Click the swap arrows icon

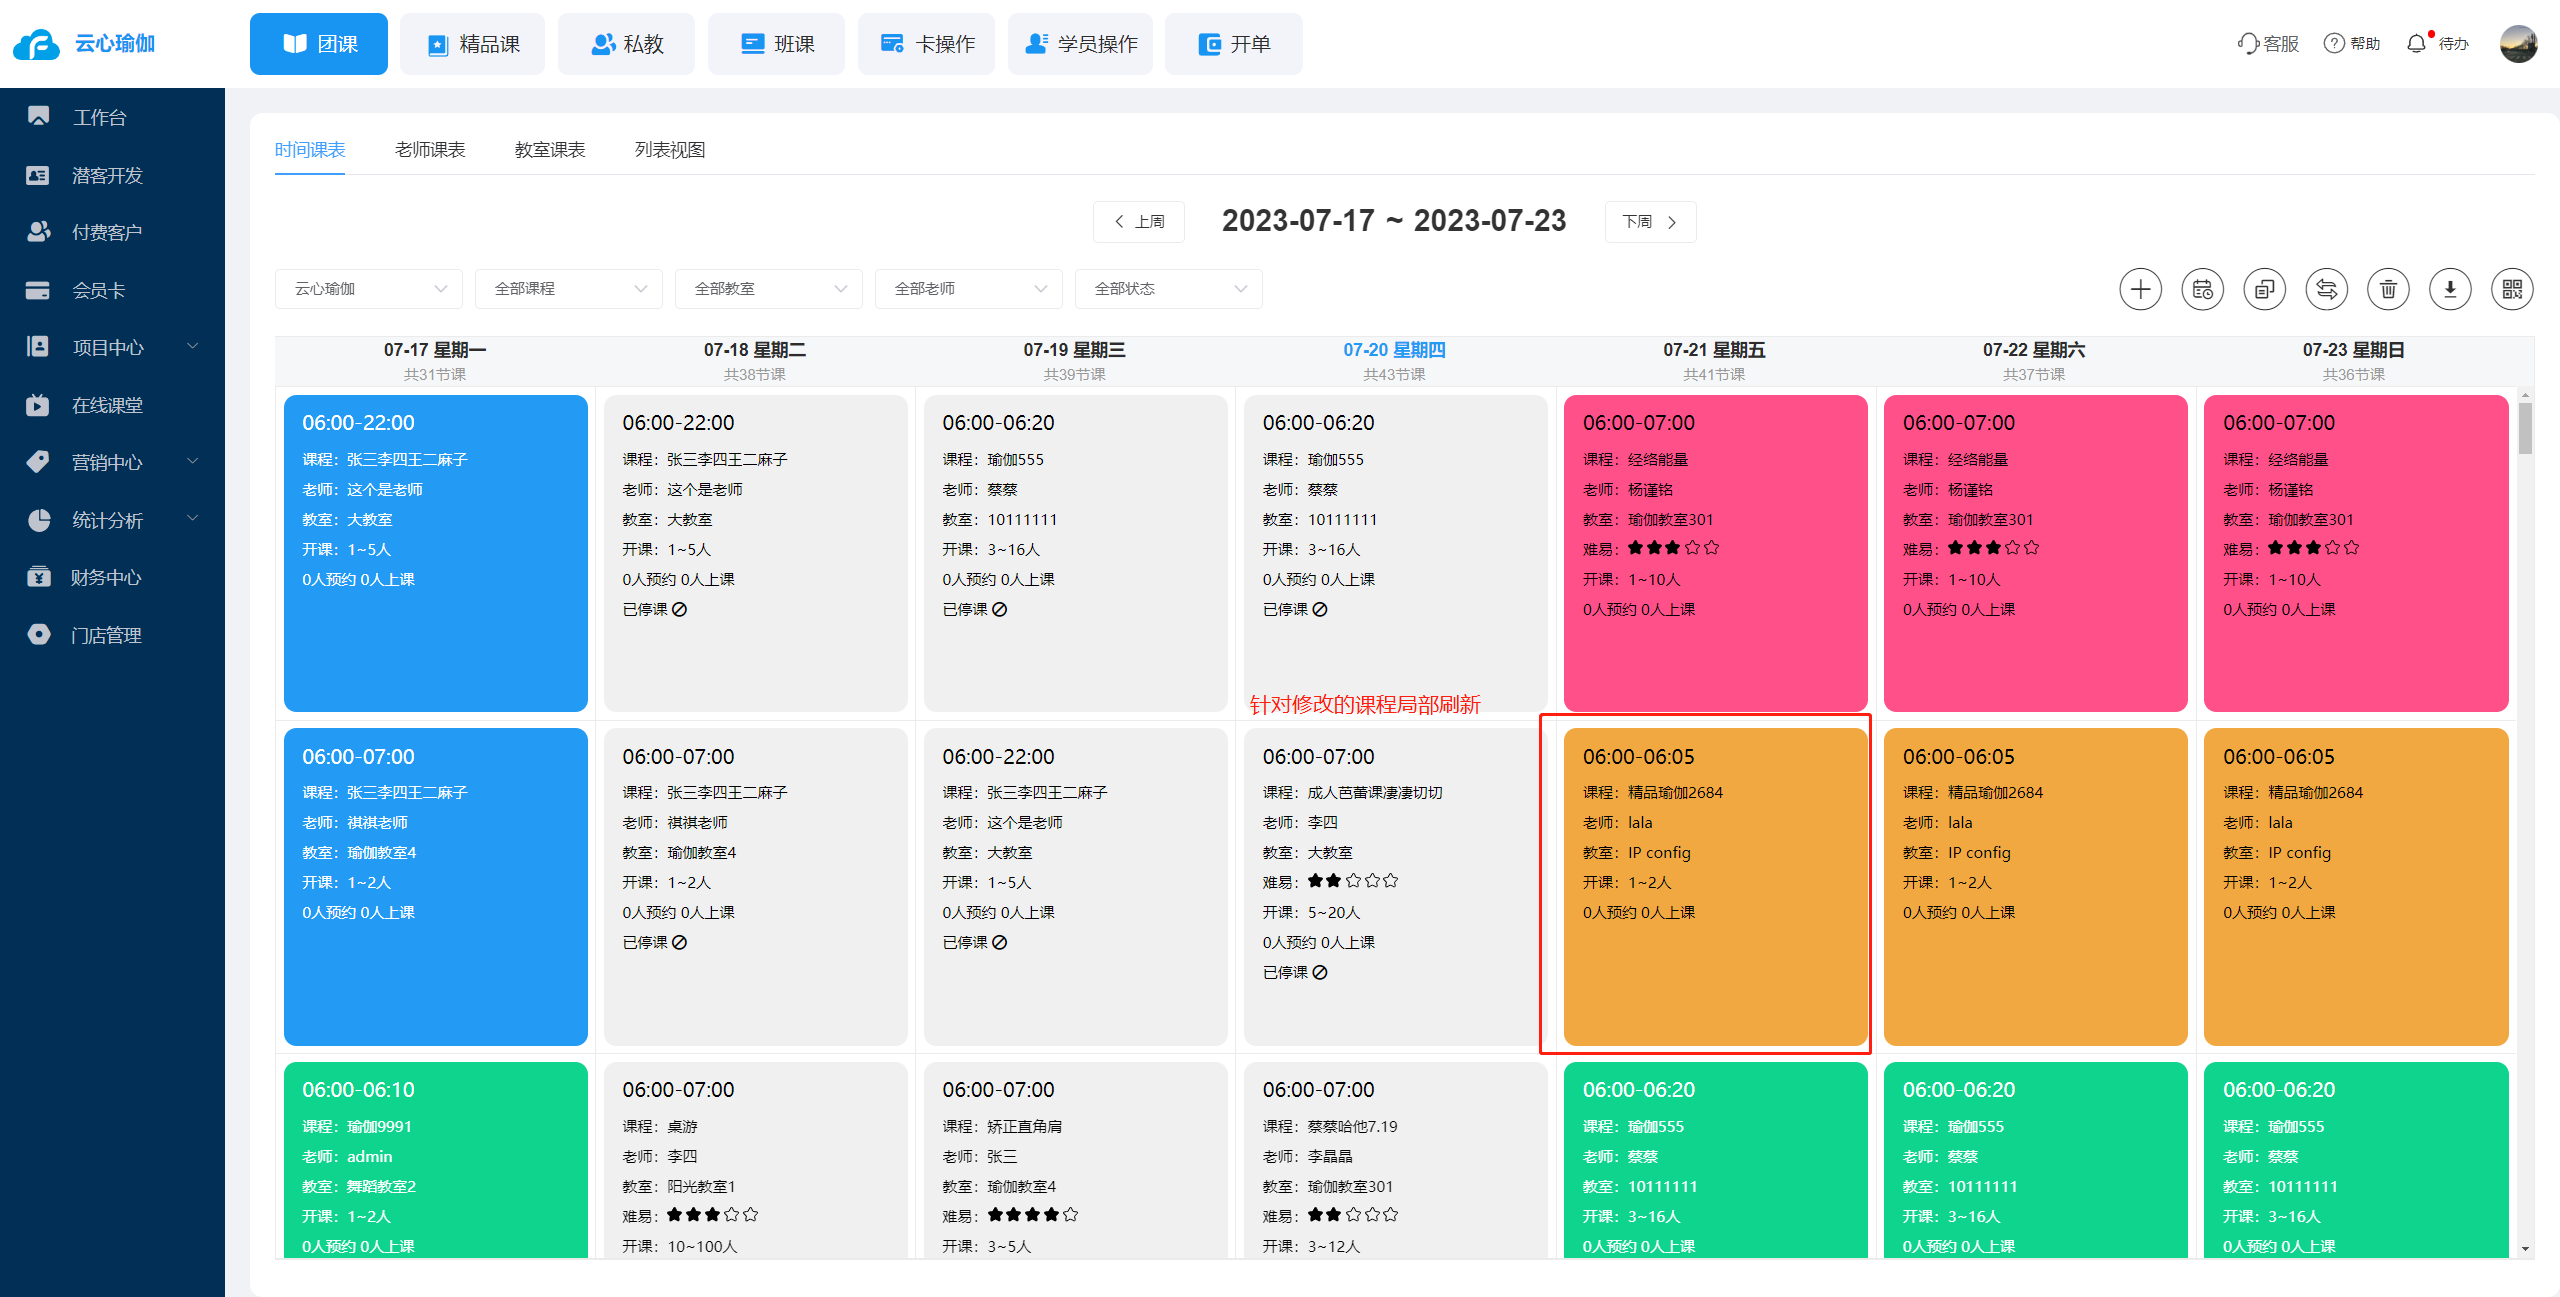coord(2326,289)
